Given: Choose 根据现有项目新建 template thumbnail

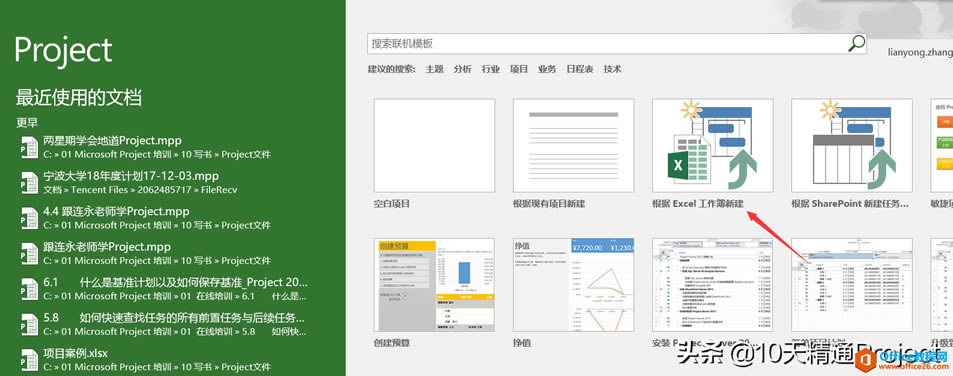Looking at the screenshot, I should [574, 145].
